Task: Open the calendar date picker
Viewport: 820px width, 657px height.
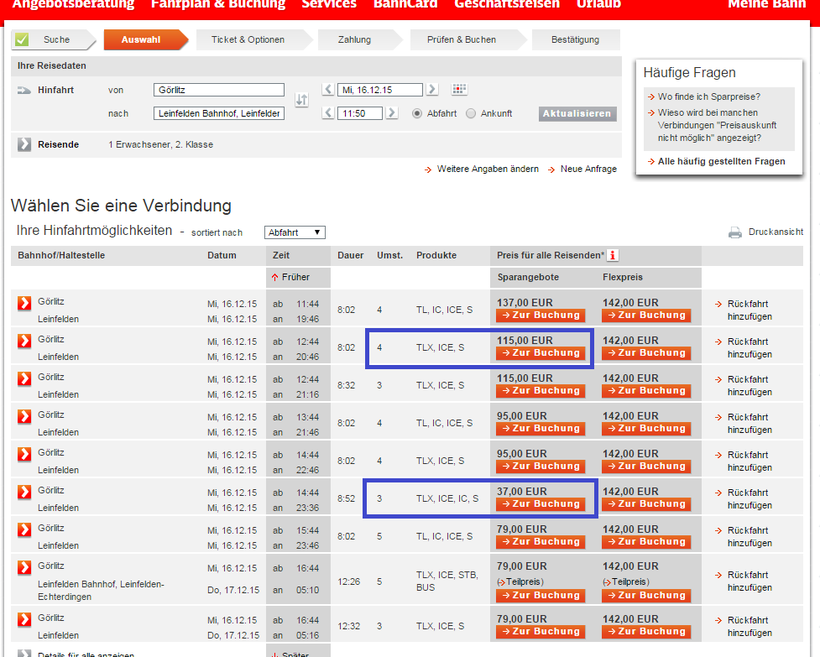Action: pos(459,90)
